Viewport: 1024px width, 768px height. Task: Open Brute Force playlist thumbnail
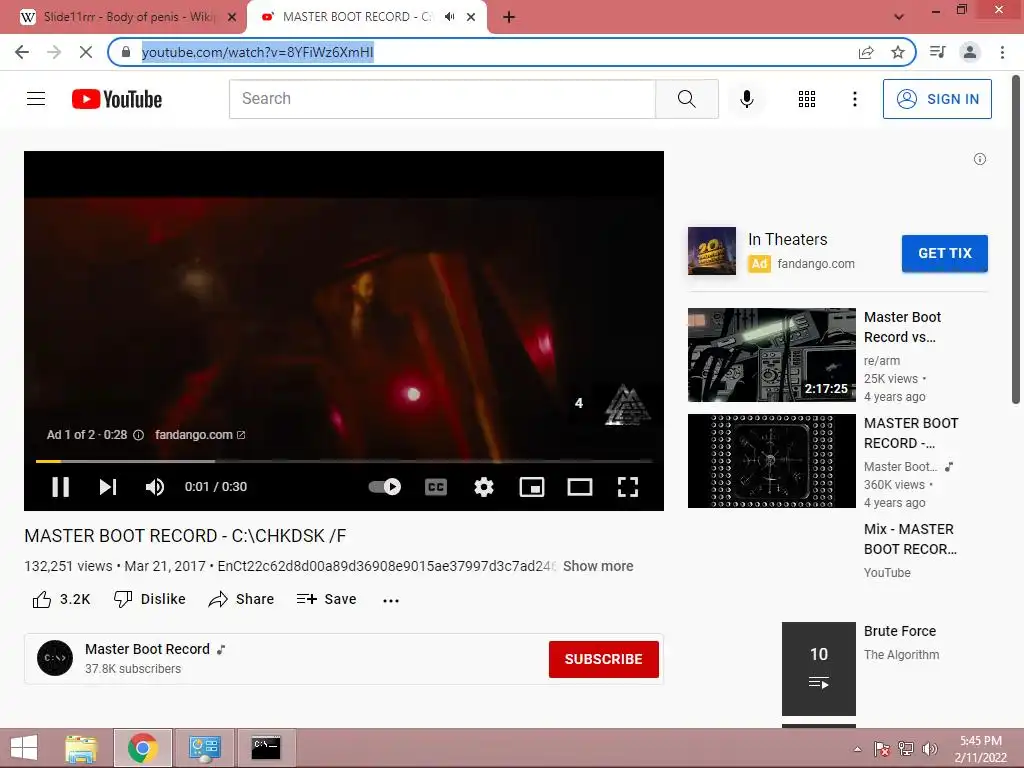818,669
